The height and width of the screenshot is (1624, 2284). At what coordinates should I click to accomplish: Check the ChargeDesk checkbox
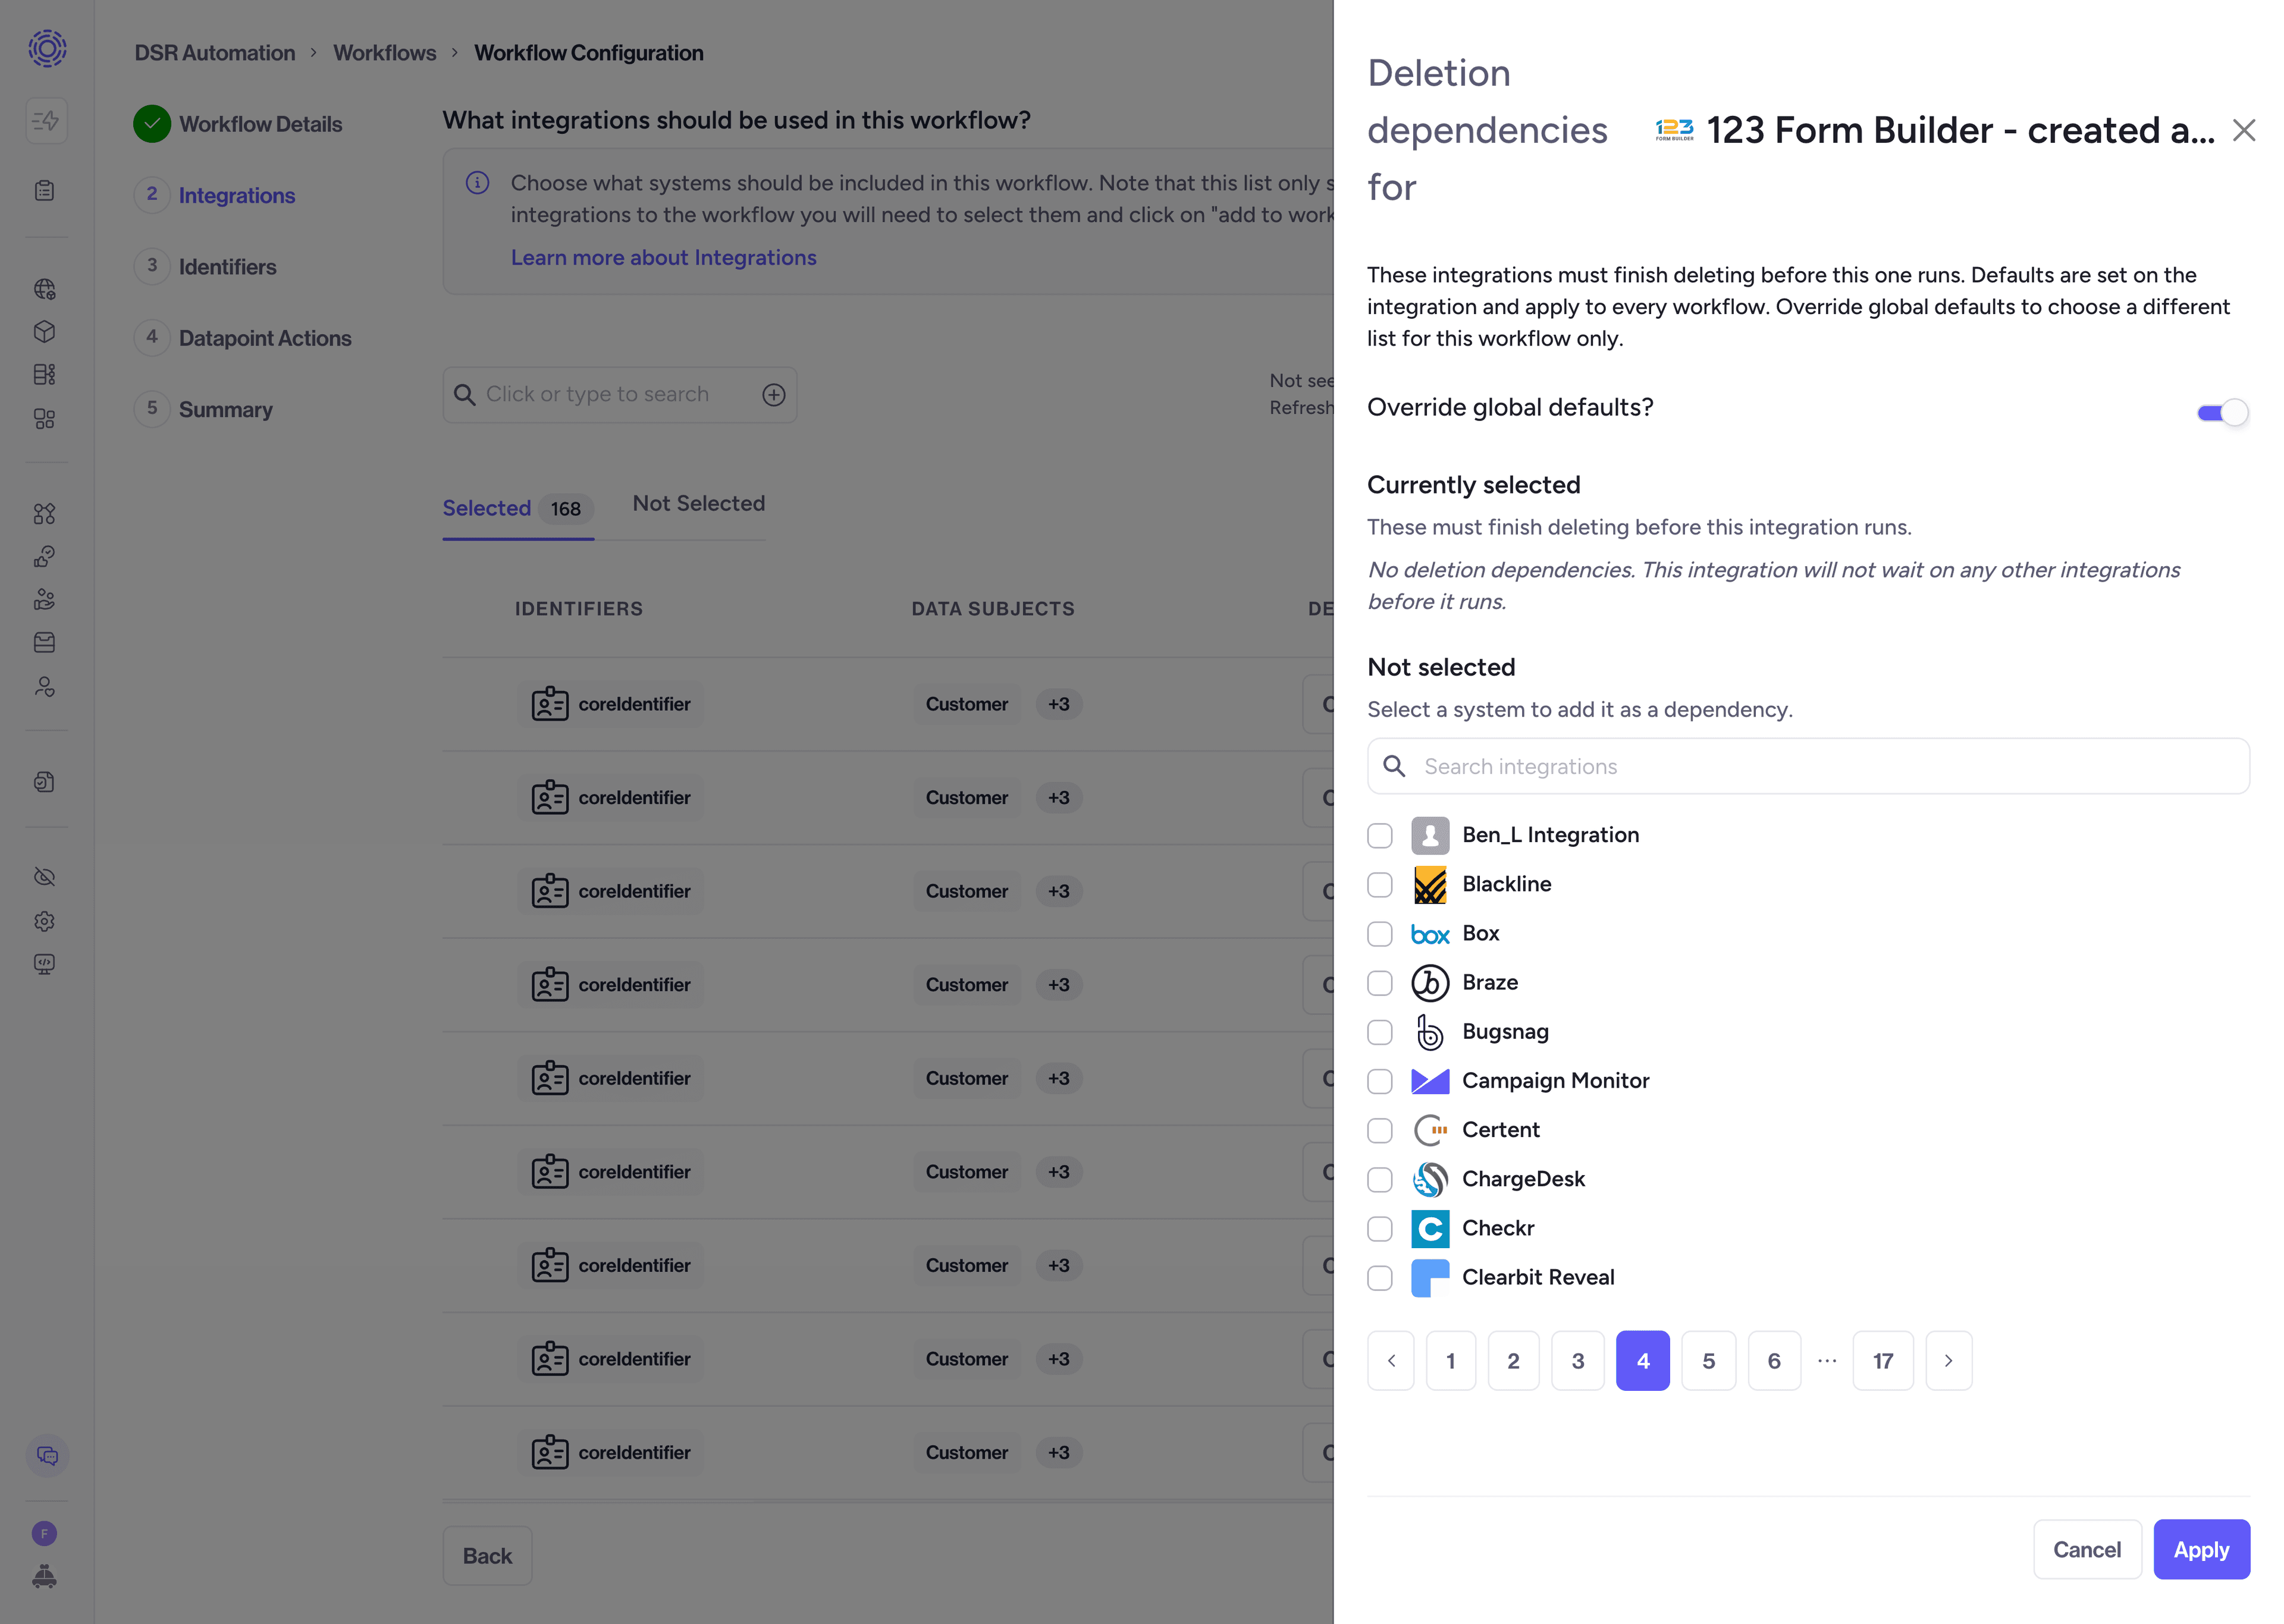tap(1380, 1179)
